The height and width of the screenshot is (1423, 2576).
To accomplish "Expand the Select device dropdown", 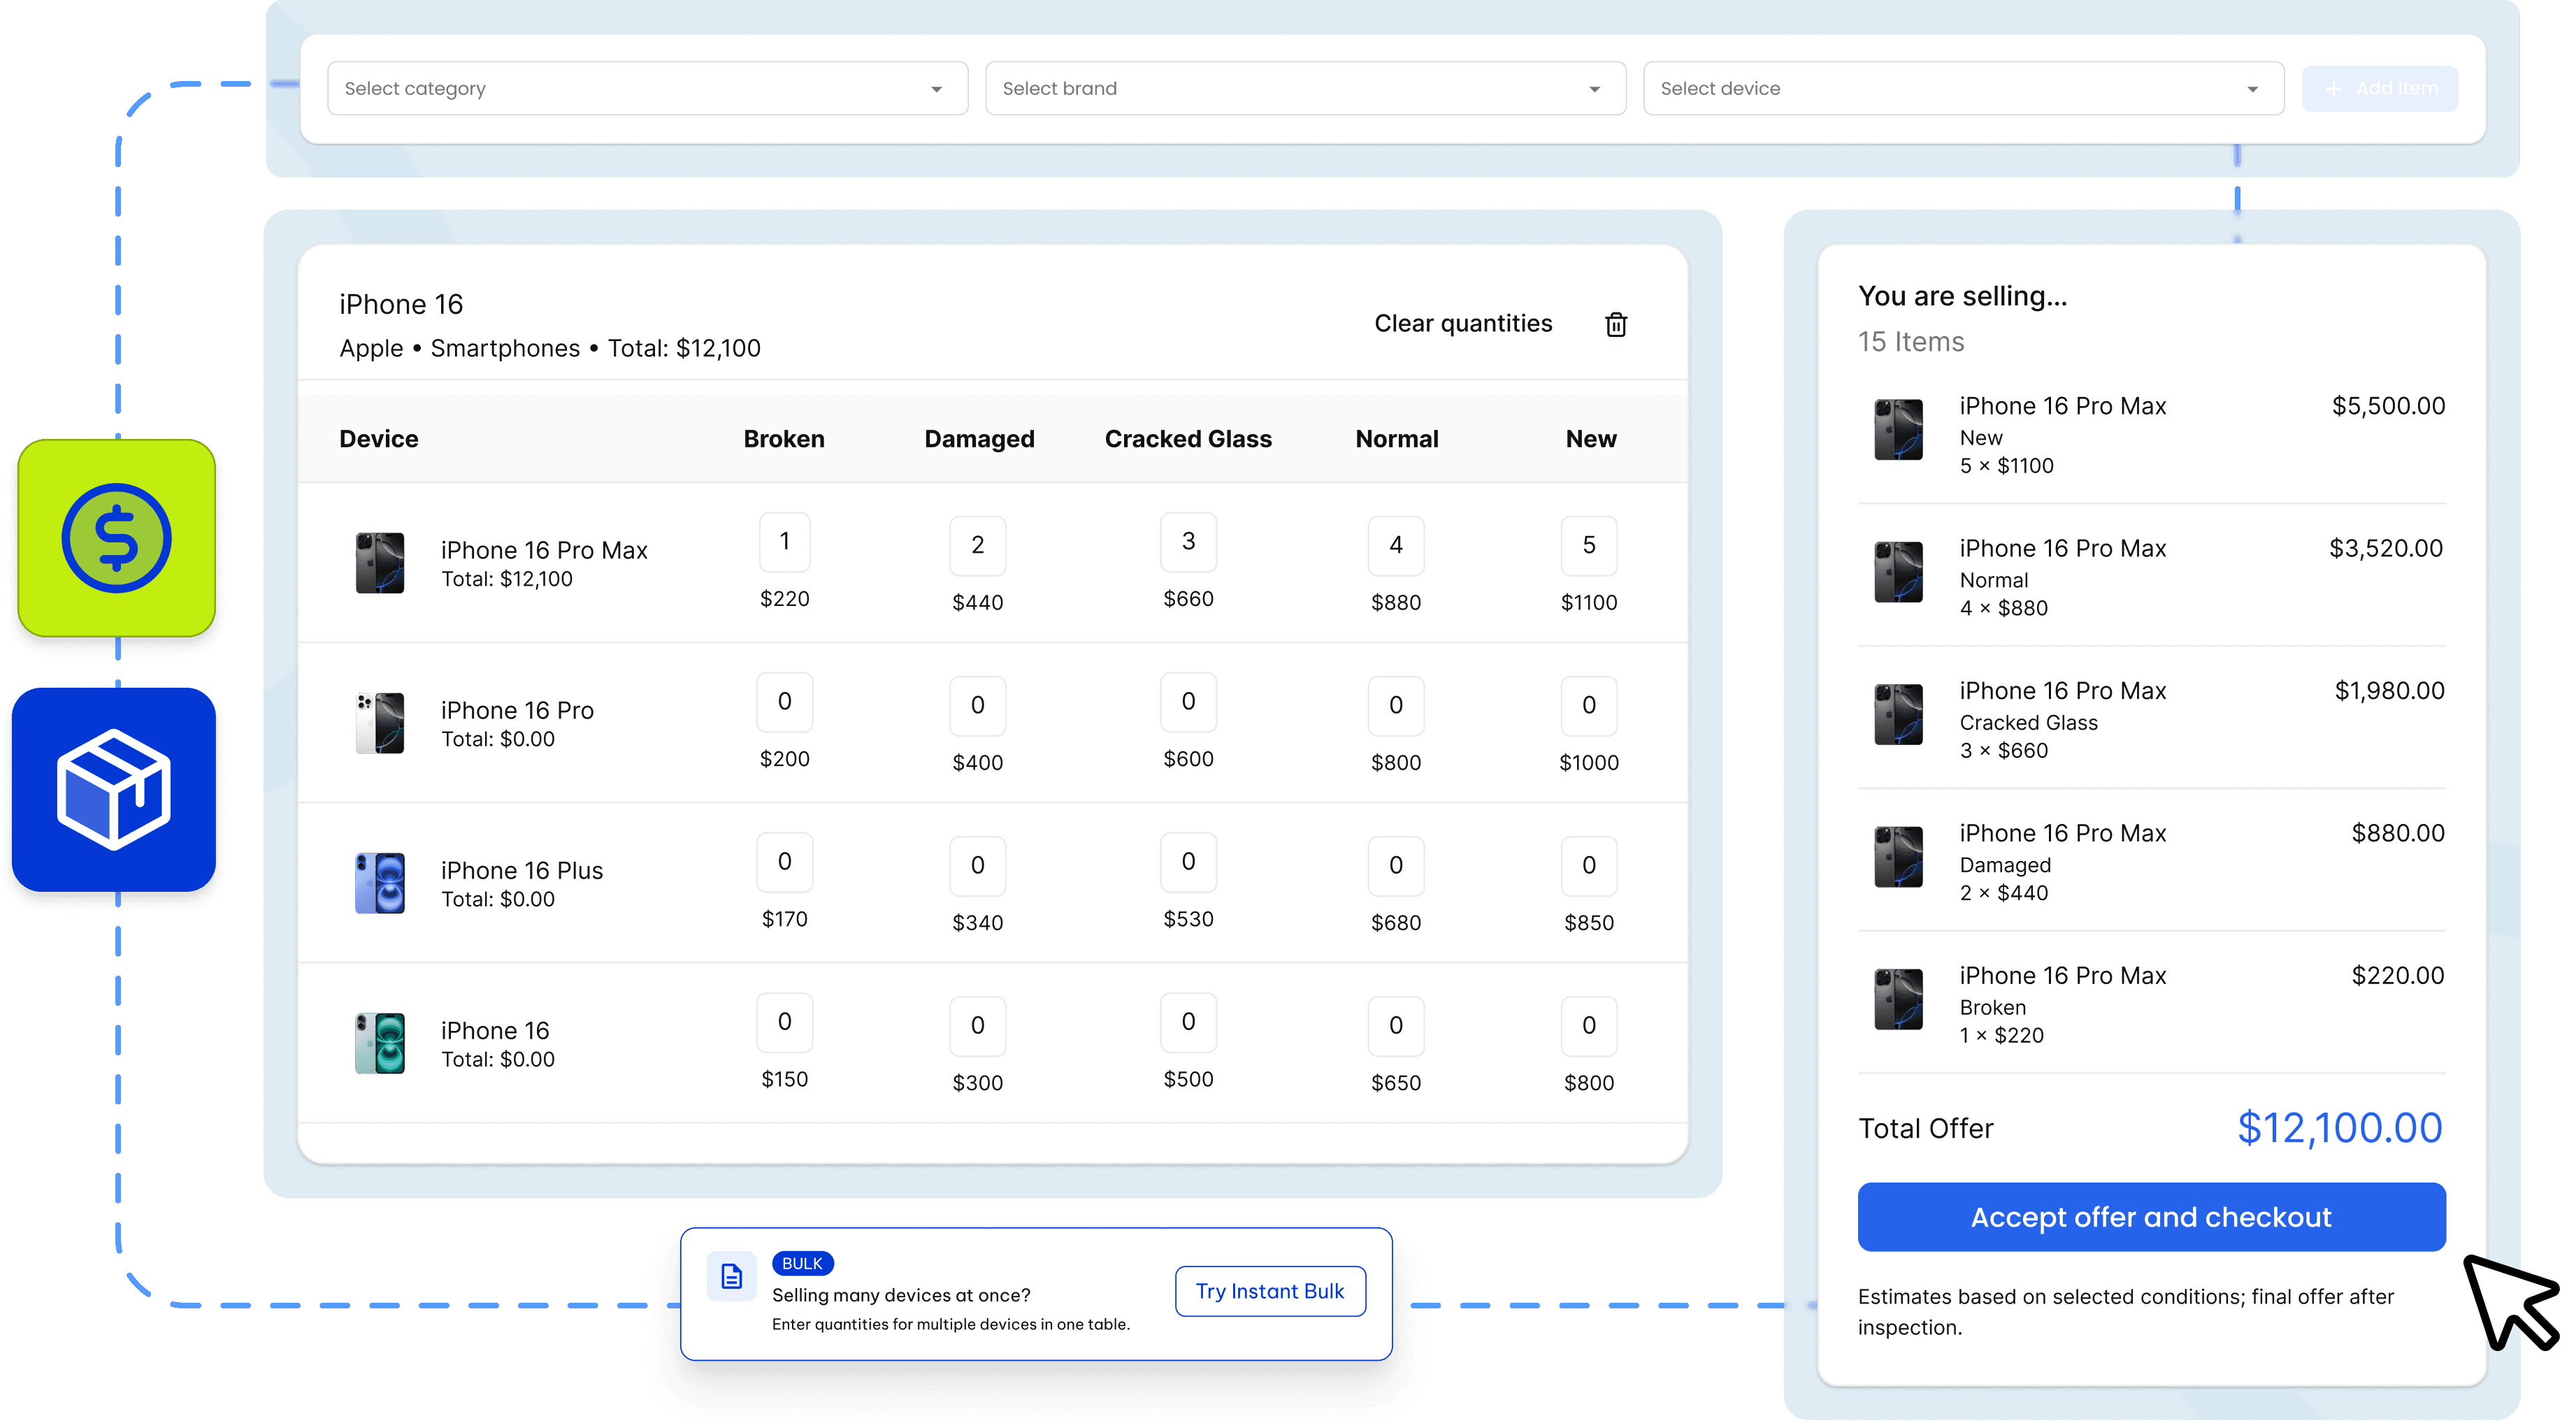I will (x=1962, y=88).
